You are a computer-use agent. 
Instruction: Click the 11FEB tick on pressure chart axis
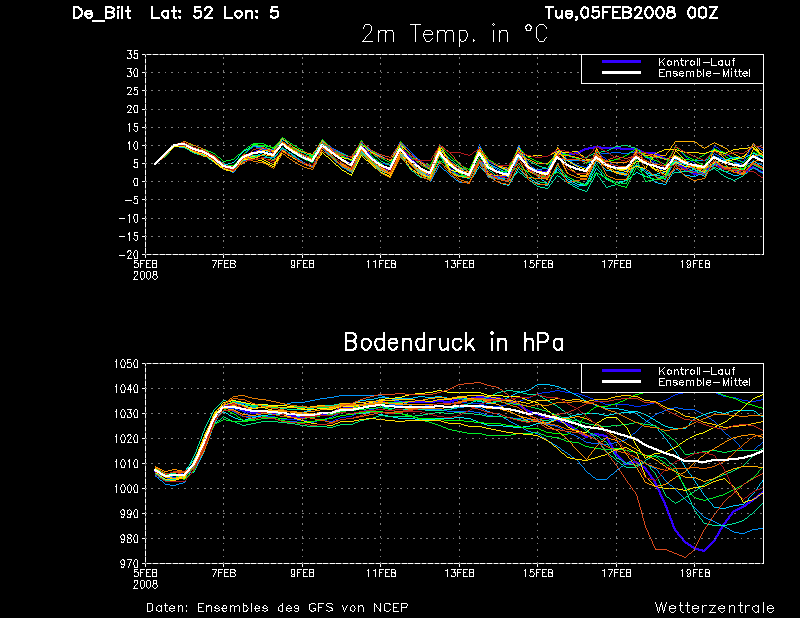[381, 573]
